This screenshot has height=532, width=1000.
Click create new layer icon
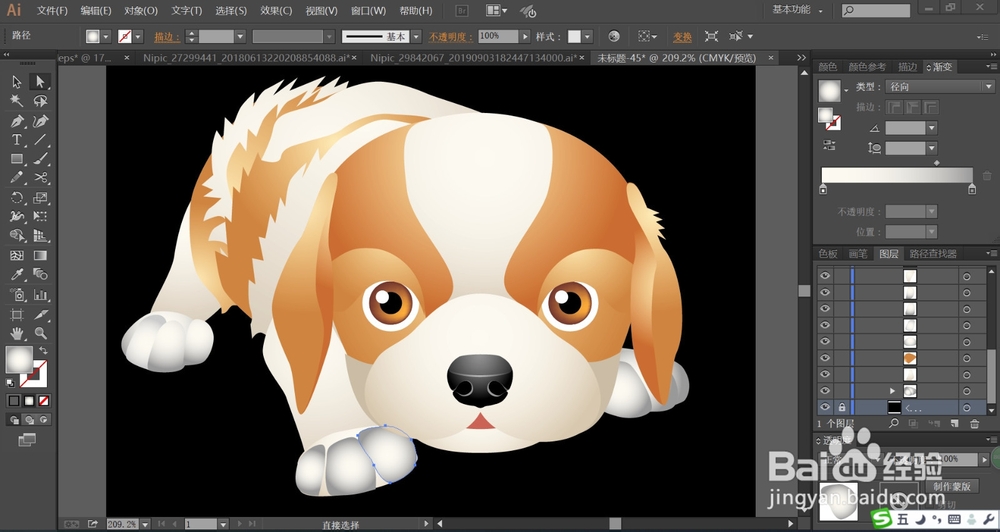(954, 424)
